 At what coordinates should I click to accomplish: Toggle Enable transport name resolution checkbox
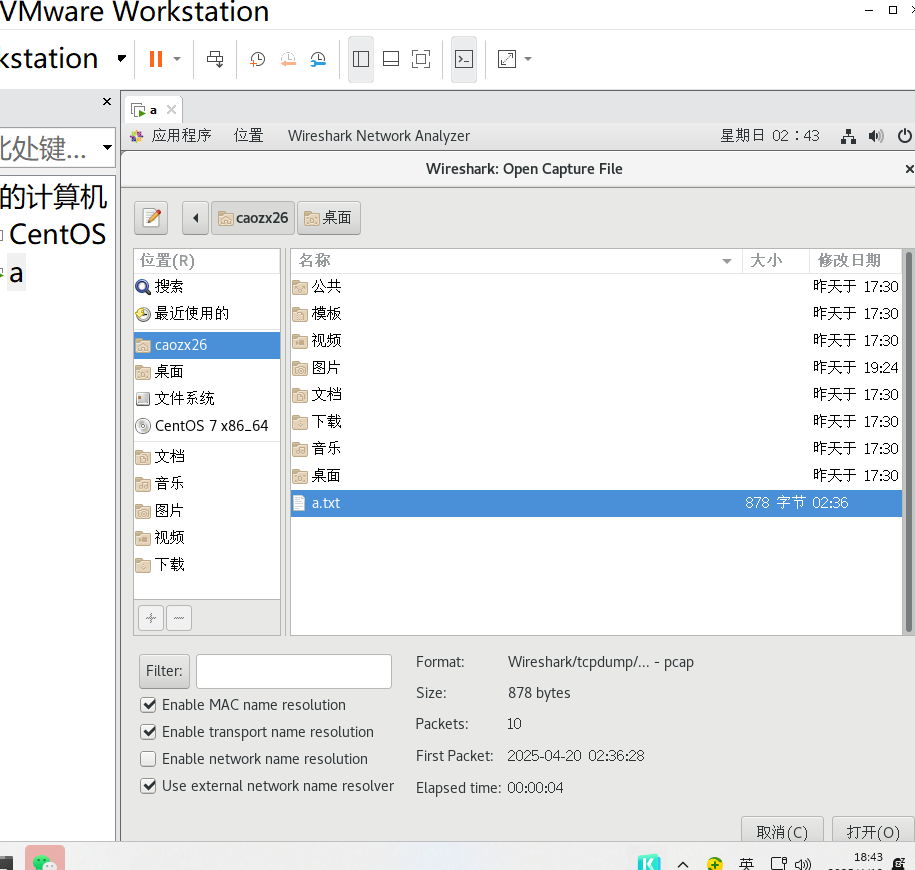149,732
